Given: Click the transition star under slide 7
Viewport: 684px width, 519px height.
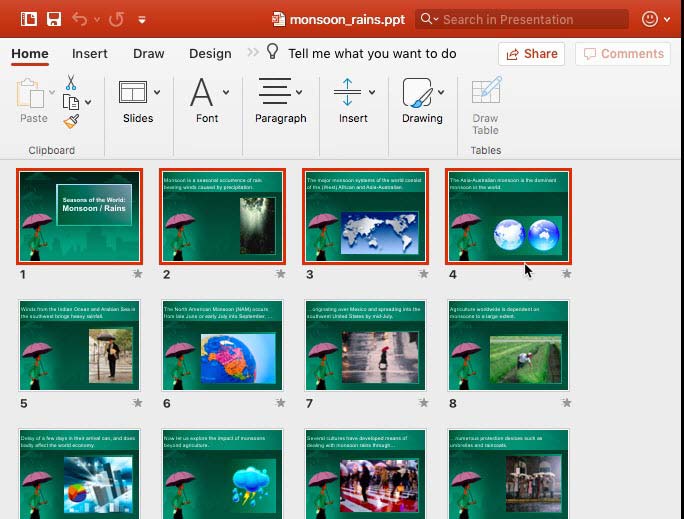Looking at the screenshot, I should tap(424, 403).
